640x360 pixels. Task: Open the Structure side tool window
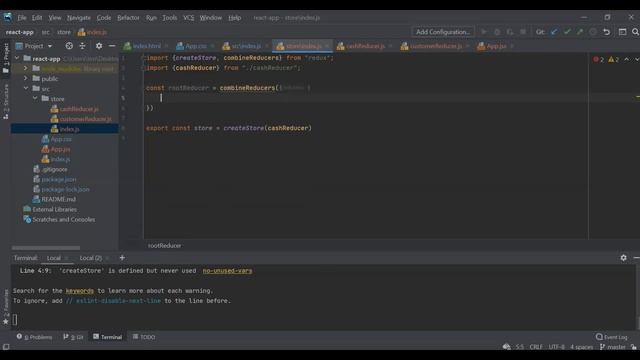pyautogui.click(x=5, y=102)
